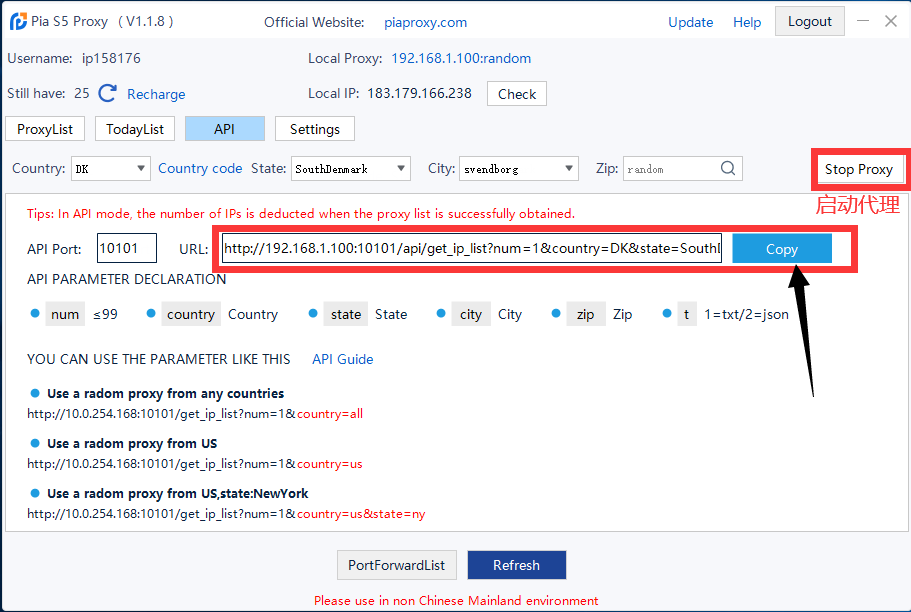The width and height of the screenshot is (911, 612).
Task: Click into the API Port input field
Action: point(127,249)
